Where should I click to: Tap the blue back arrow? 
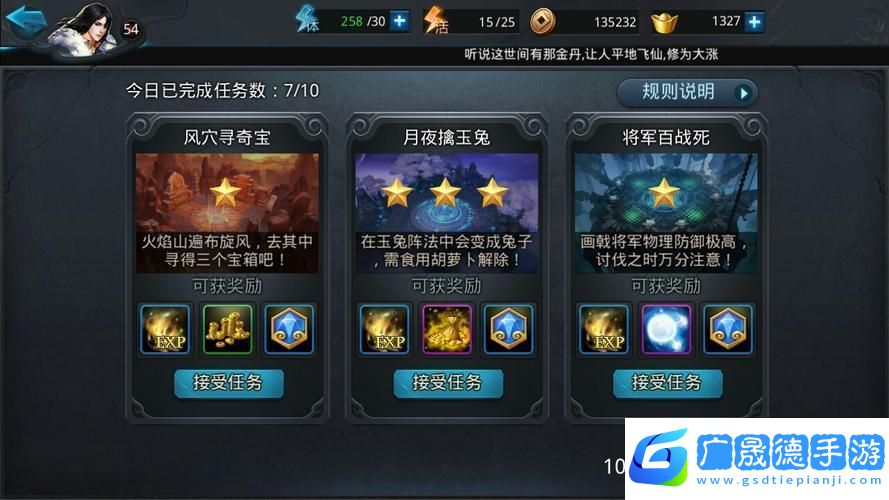click(26, 22)
